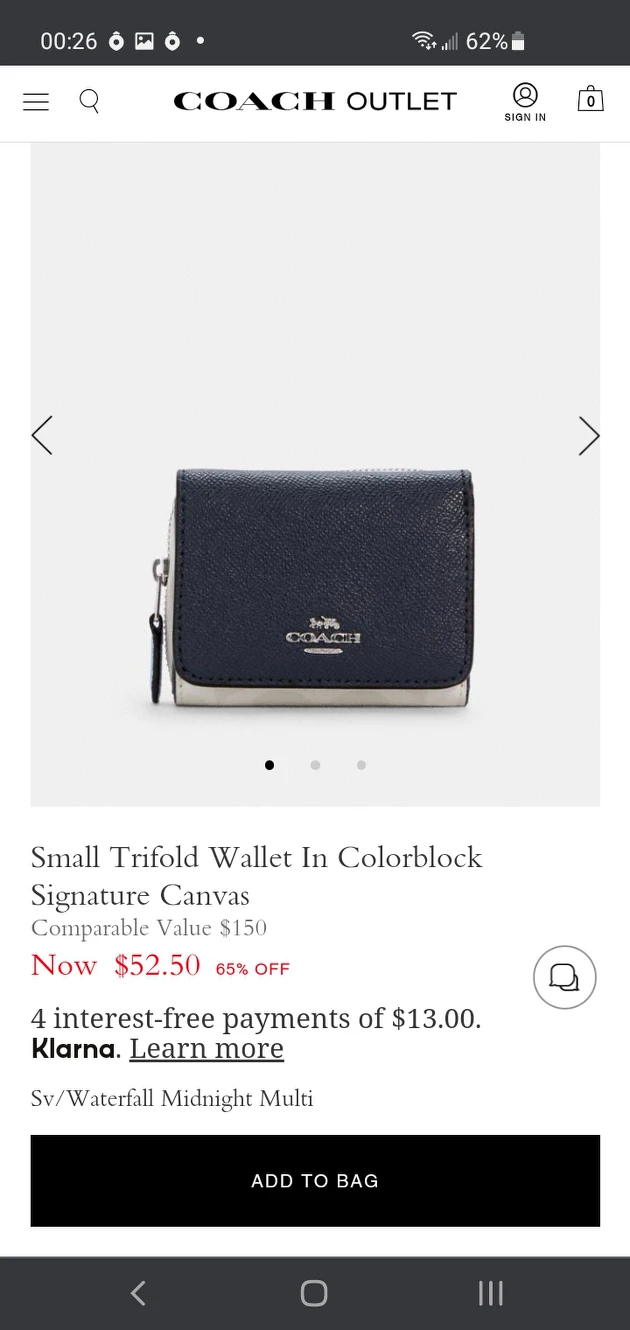Open the live chat bubble icon

click(565, 977)
